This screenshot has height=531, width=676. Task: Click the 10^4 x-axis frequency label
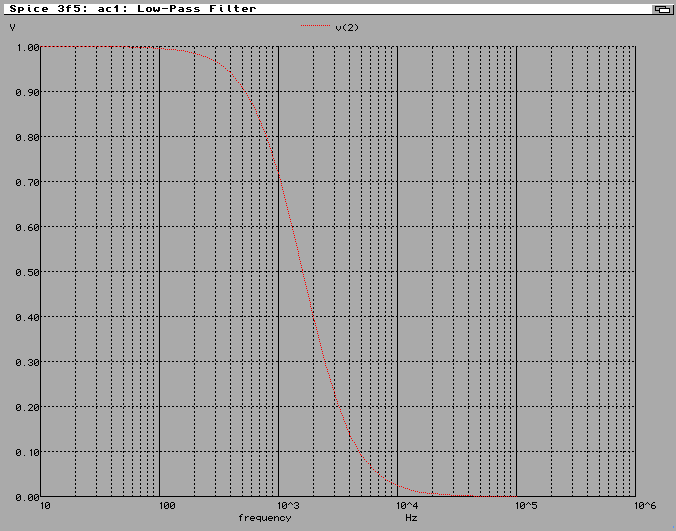407,506
